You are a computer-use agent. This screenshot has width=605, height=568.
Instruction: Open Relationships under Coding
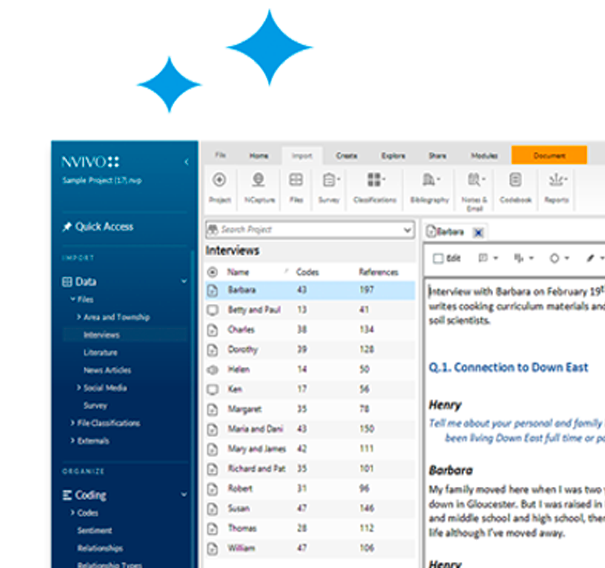pyautogui.click(x=100, y=548)
